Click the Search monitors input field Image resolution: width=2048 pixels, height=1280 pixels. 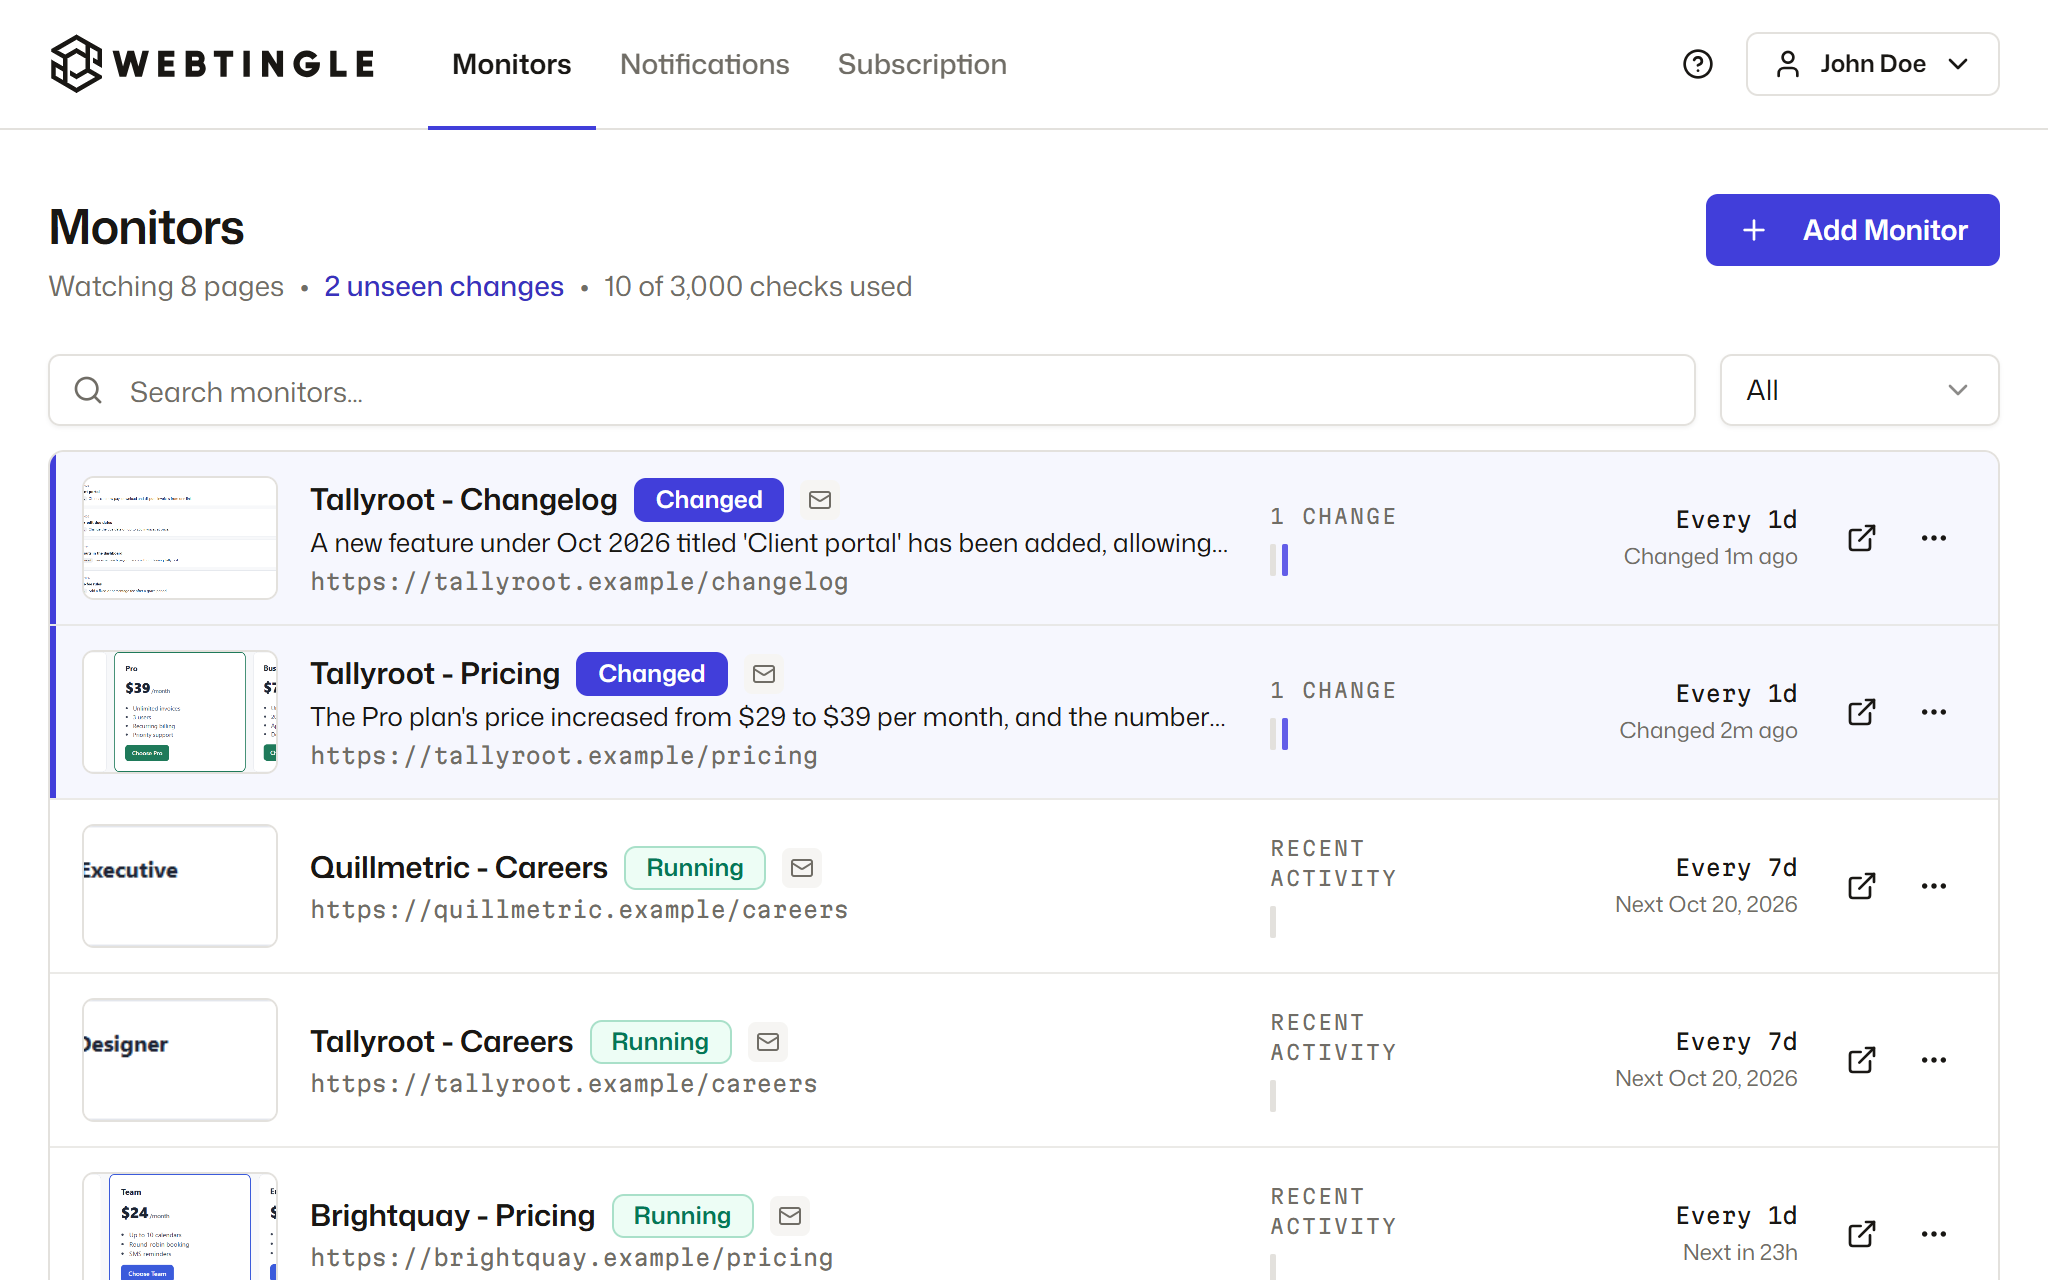(x=872, y=390)
